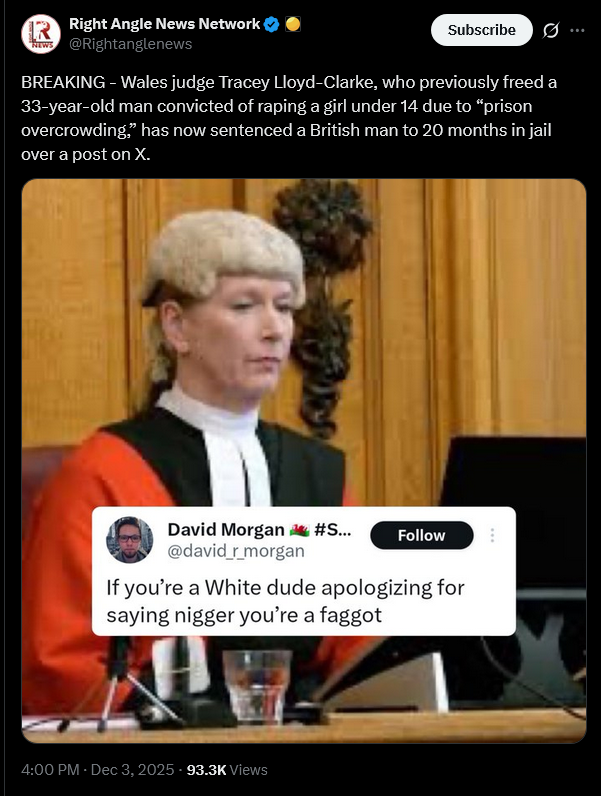Open the 4:00 PM timestamp link
601x796 pixels.
coord(50,770)
